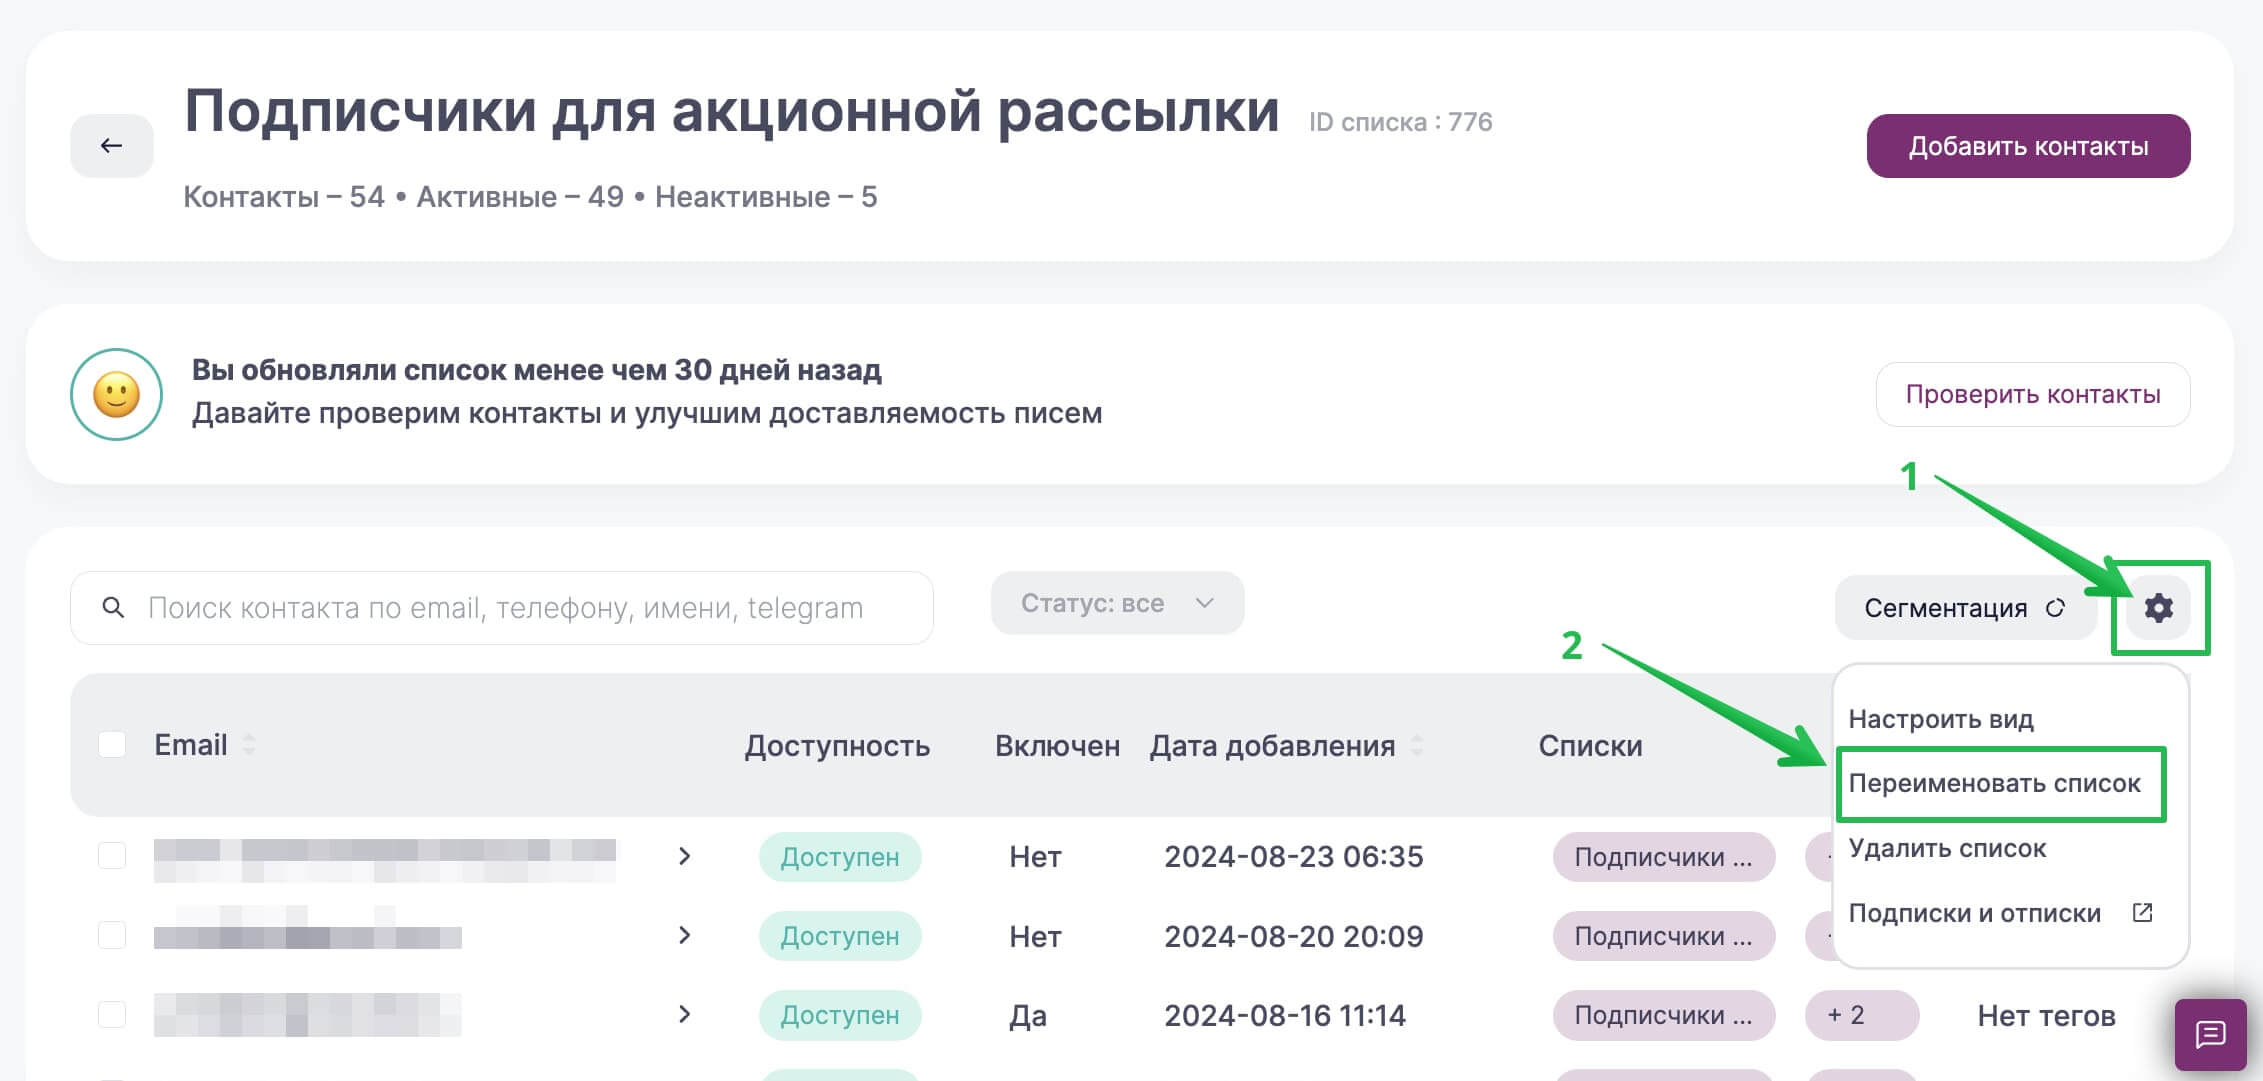Image resolution: width=2263 pixels, height=1081 pixels.
Task: Click the ID списка : 776 label
Action: [1400, 122]
